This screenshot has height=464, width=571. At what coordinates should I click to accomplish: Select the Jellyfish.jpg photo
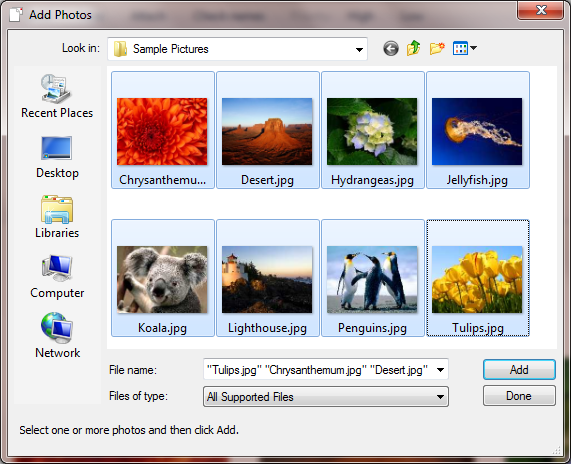478,130
